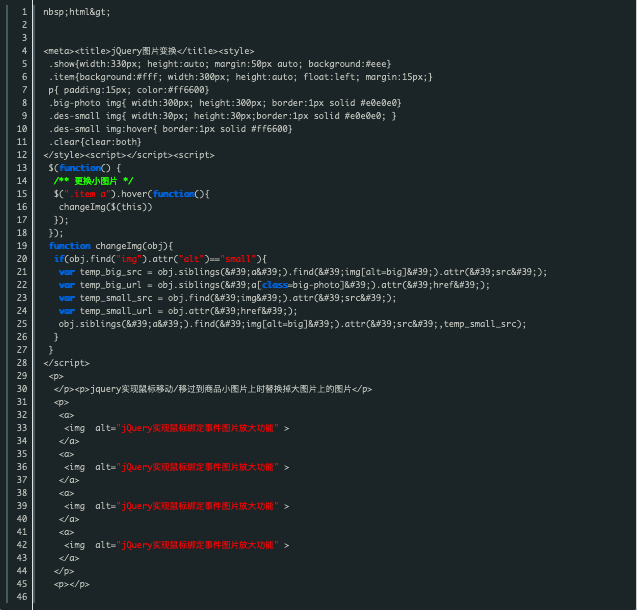Image resolution: width=637 pixels, height=610 pixels.
Task: Click '$(function() {' on line 13
Action: pos(84,168)
